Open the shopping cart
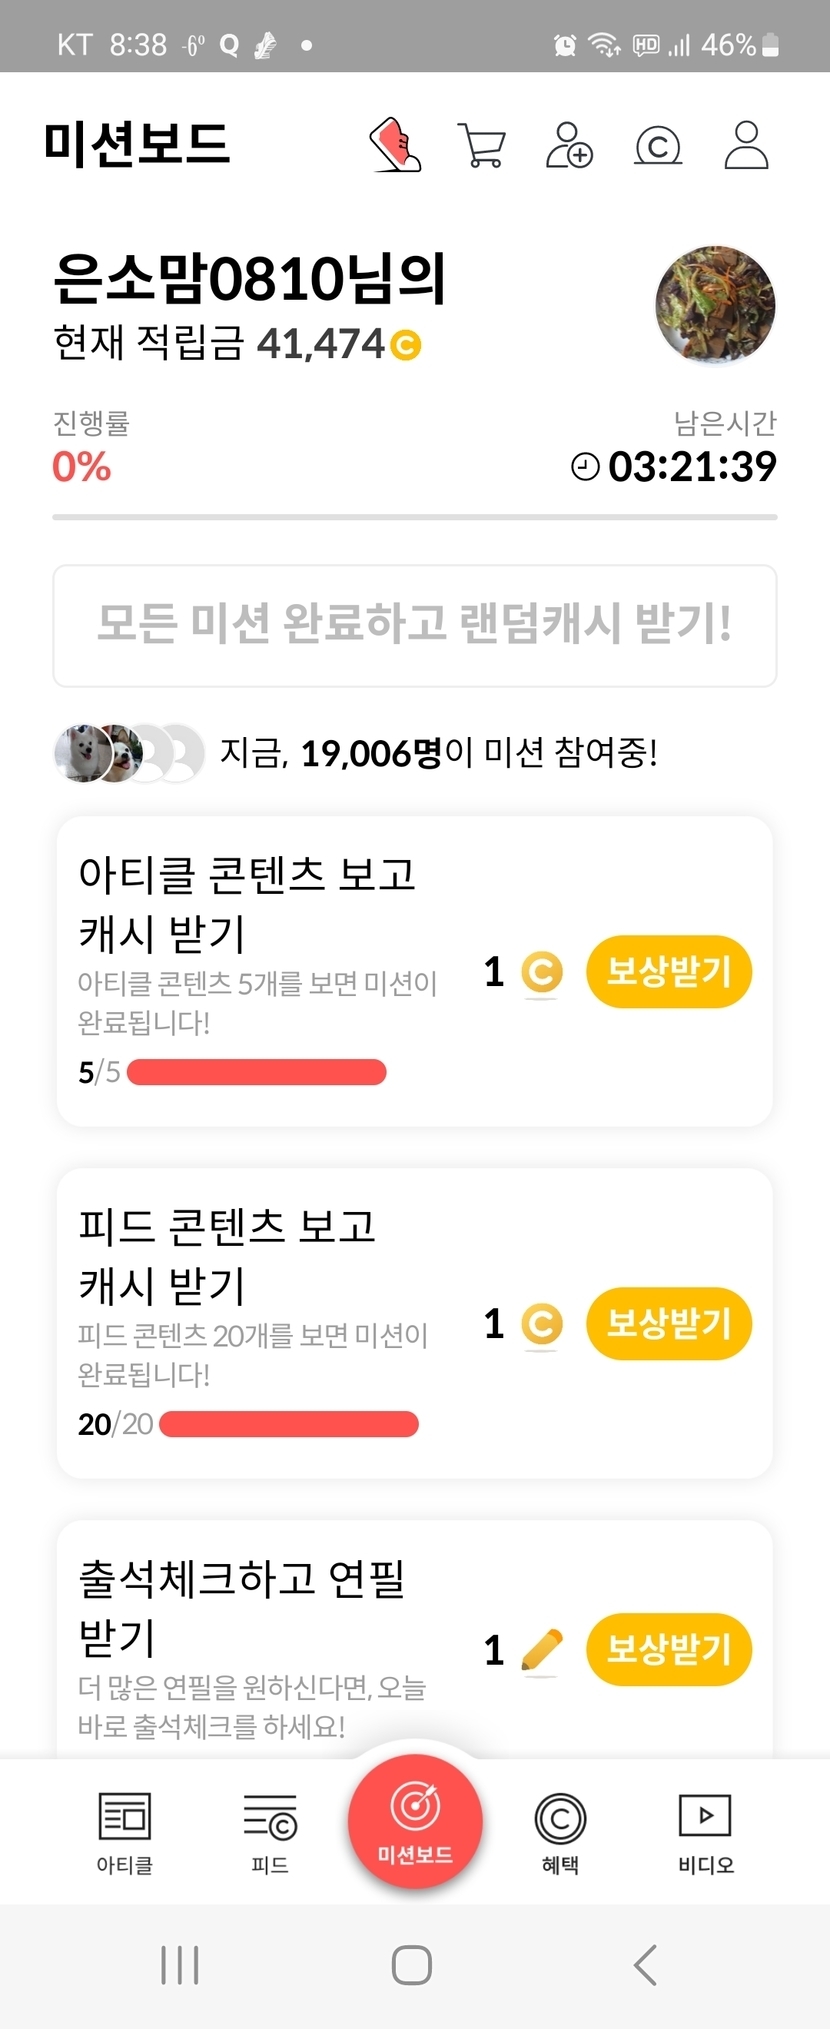 pyautogui.click(x=481, y=146)
